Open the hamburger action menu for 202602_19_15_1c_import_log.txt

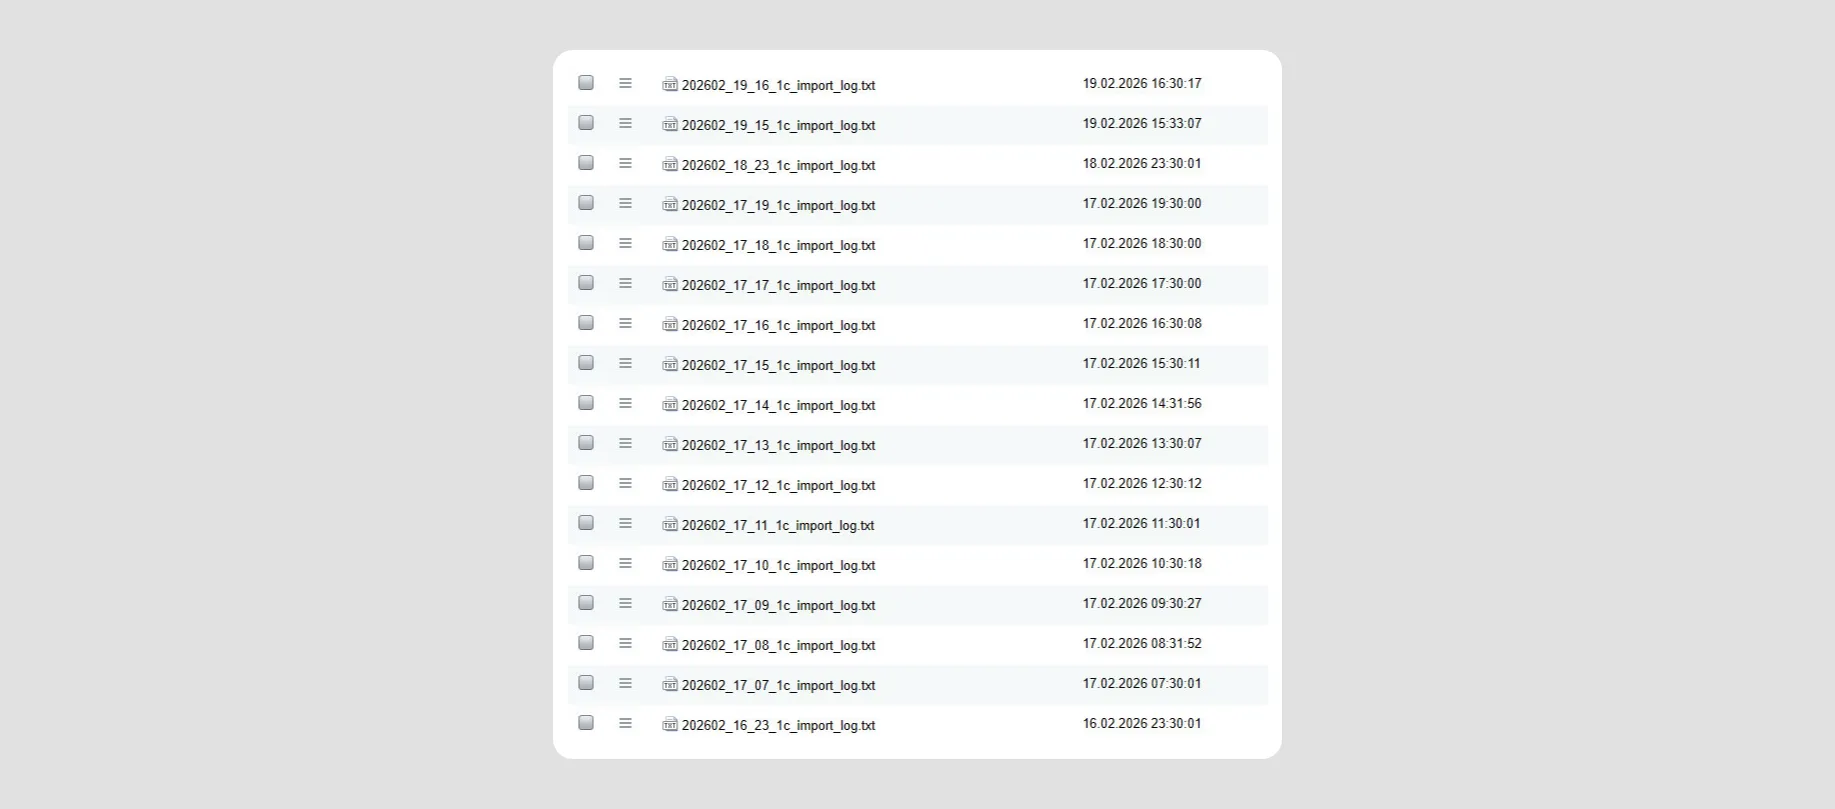[625, 124]
